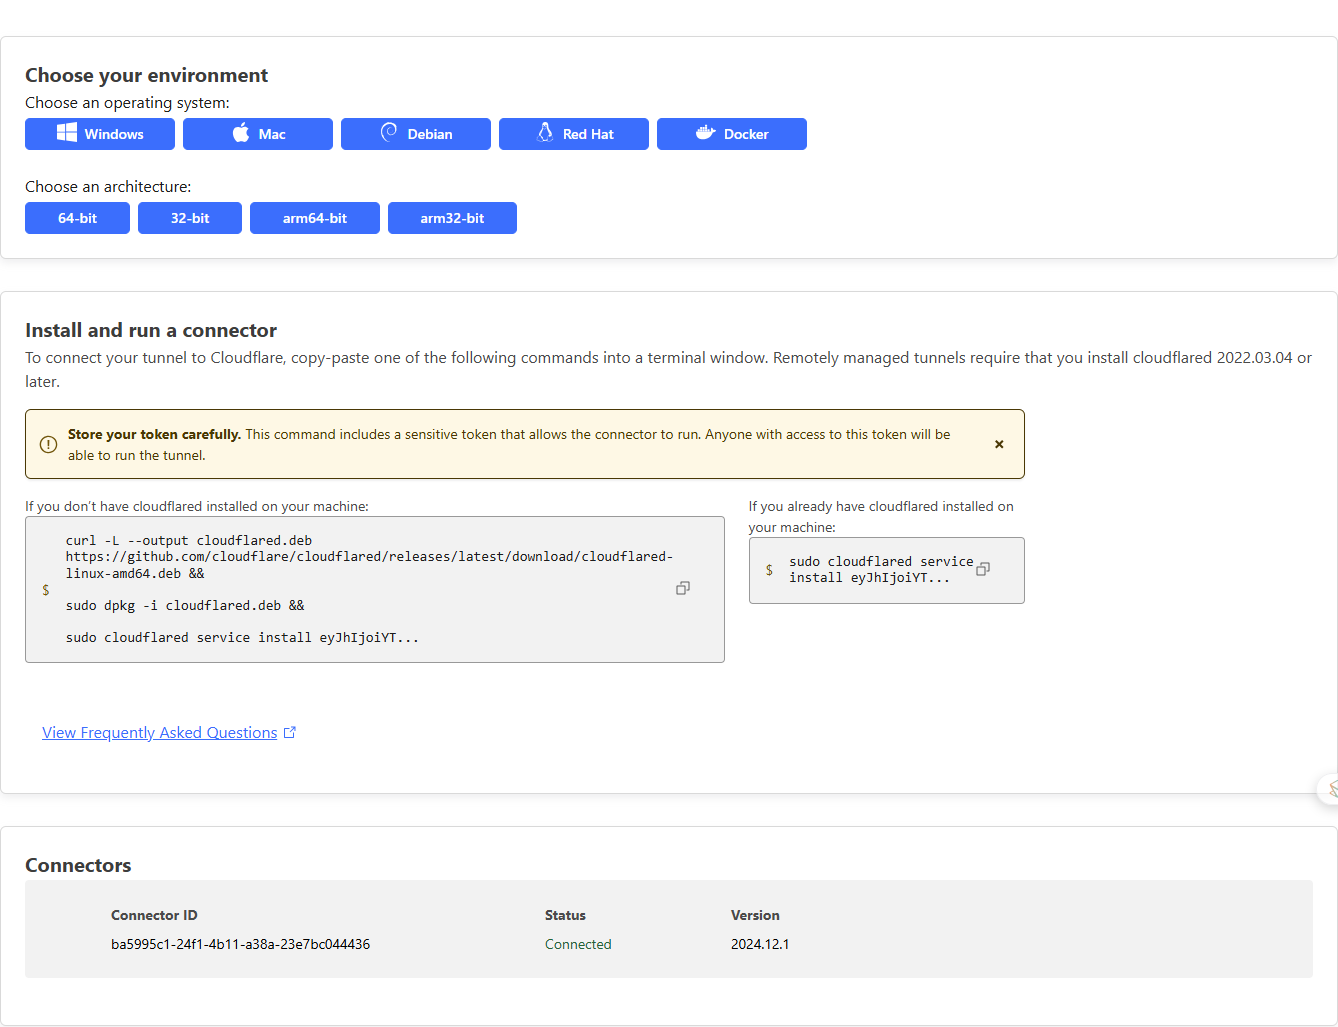This screenshot has width=1338, height=1027.
Task: Click the connector ID ba5995c1-24f1-4b11-a38a-23e7bc044436
Action: point(240,944)
